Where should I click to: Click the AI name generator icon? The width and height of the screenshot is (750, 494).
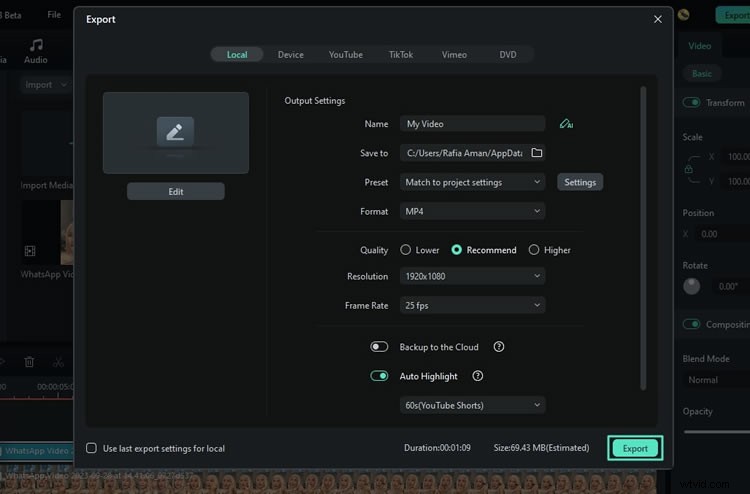tap(567, 124)
